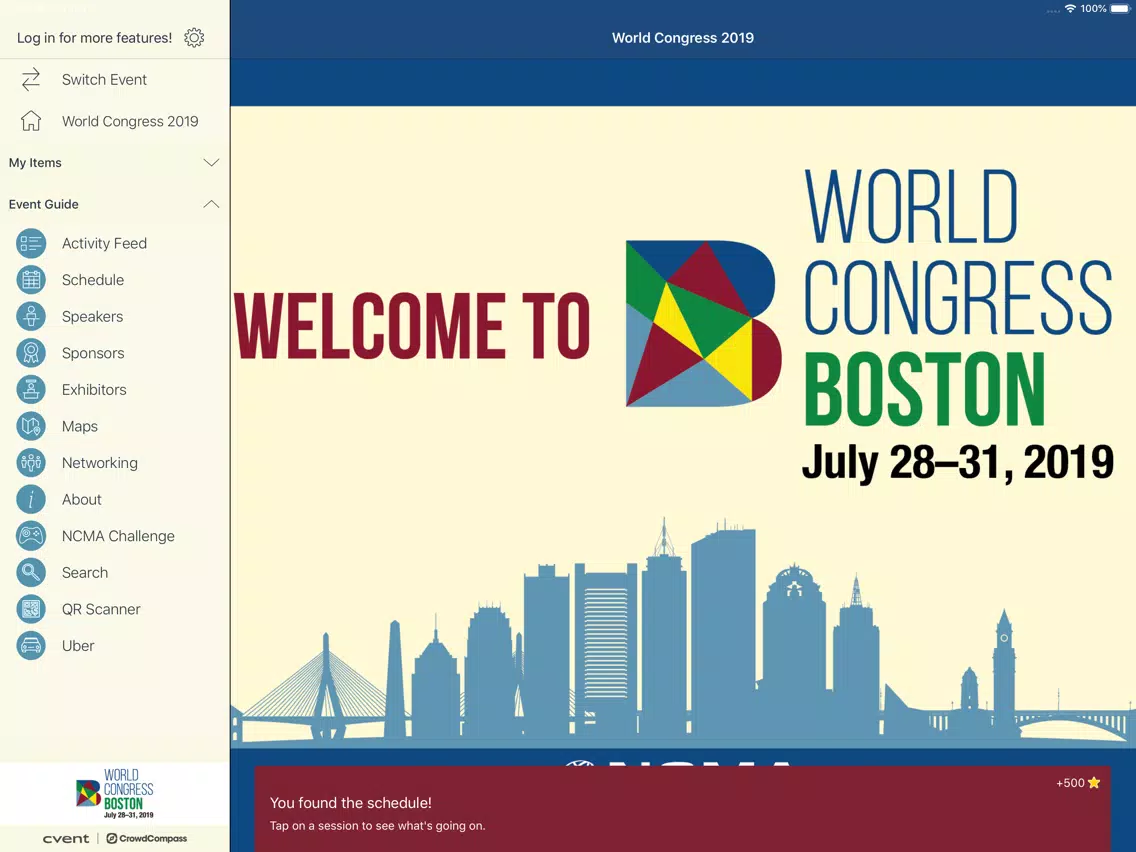Collapse the Event Guide section chevron
This screenshot has height=852, width=1136.
(x=211, y=204)
